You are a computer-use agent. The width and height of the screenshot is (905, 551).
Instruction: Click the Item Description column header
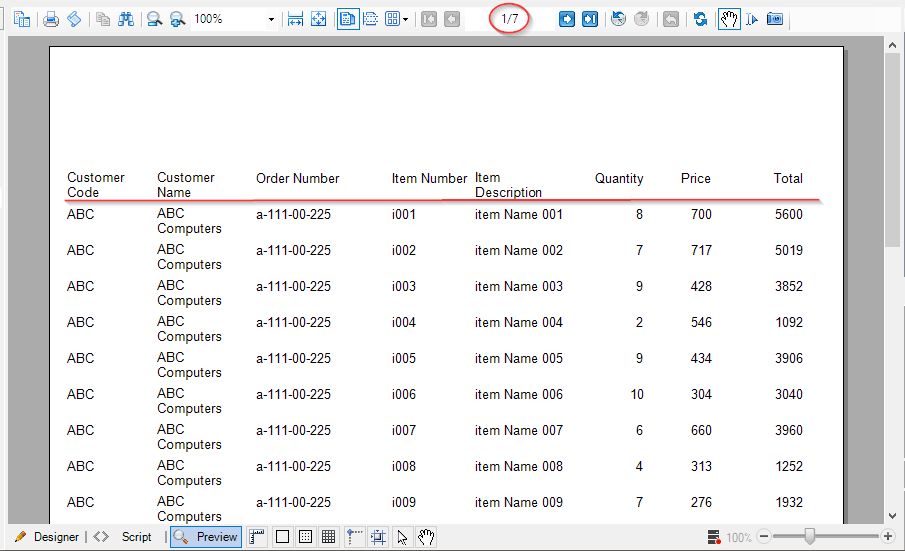pyautogui.click(x=508, y=185)
